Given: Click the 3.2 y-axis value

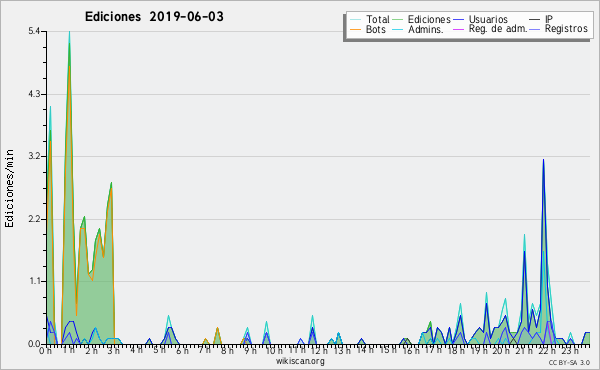Looking at the screenshot, I should point(34,156).
